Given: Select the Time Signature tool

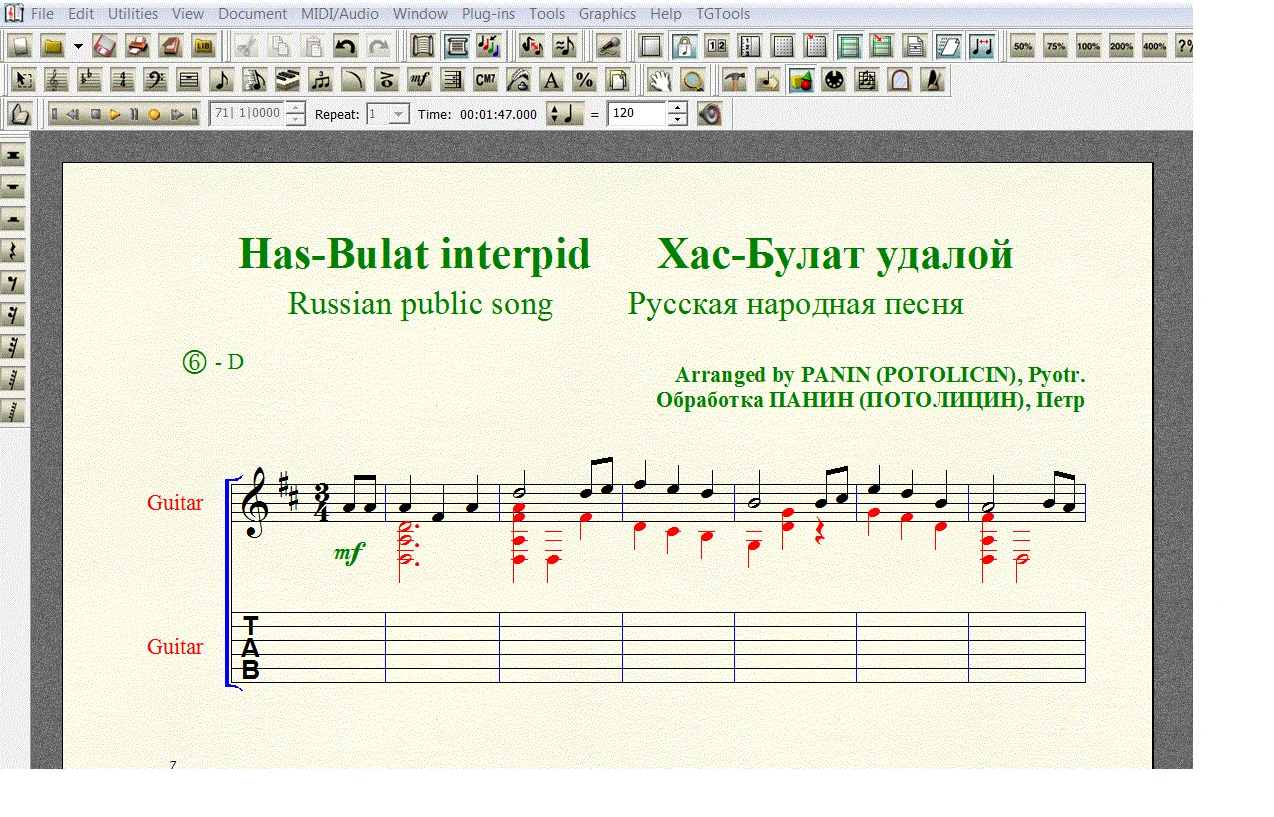Looking at the screenshot, I should coord(122,80).
